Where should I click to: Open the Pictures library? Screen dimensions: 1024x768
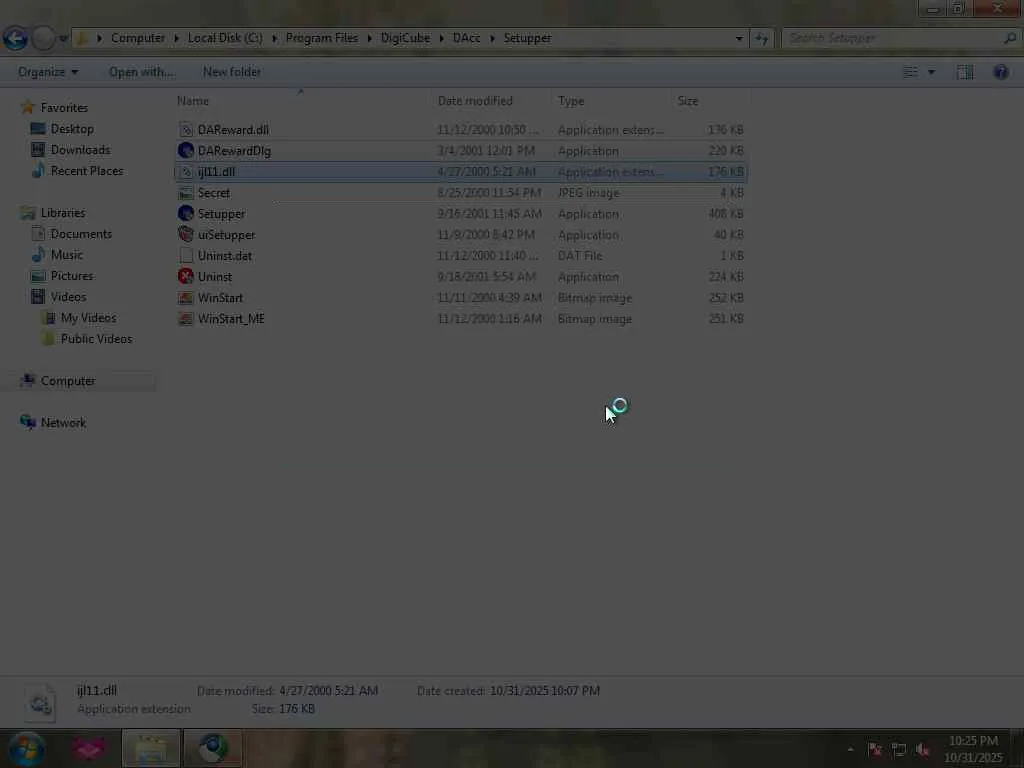(72, 276)
